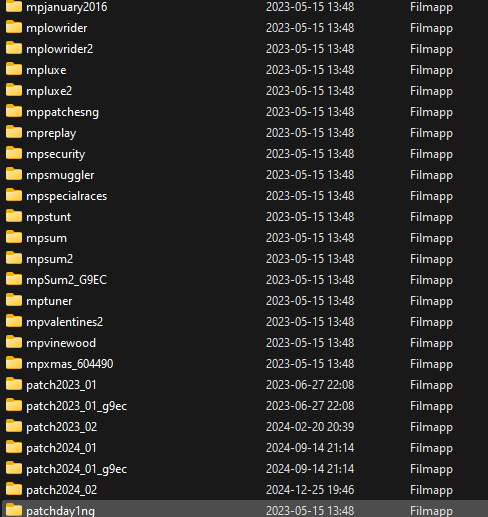Select the patch2023_01_g9ec folder name
The image size is (488, 517).
(77, 406)
